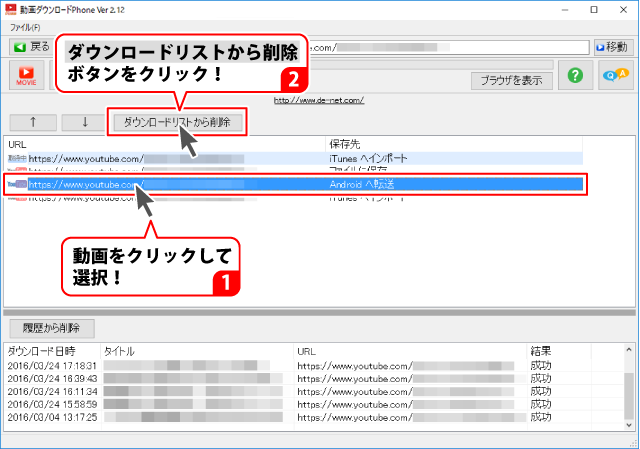Click the history scrollbar up arrow
The height and width of the screenshot is (449, 640).
(x=629, y=350)
